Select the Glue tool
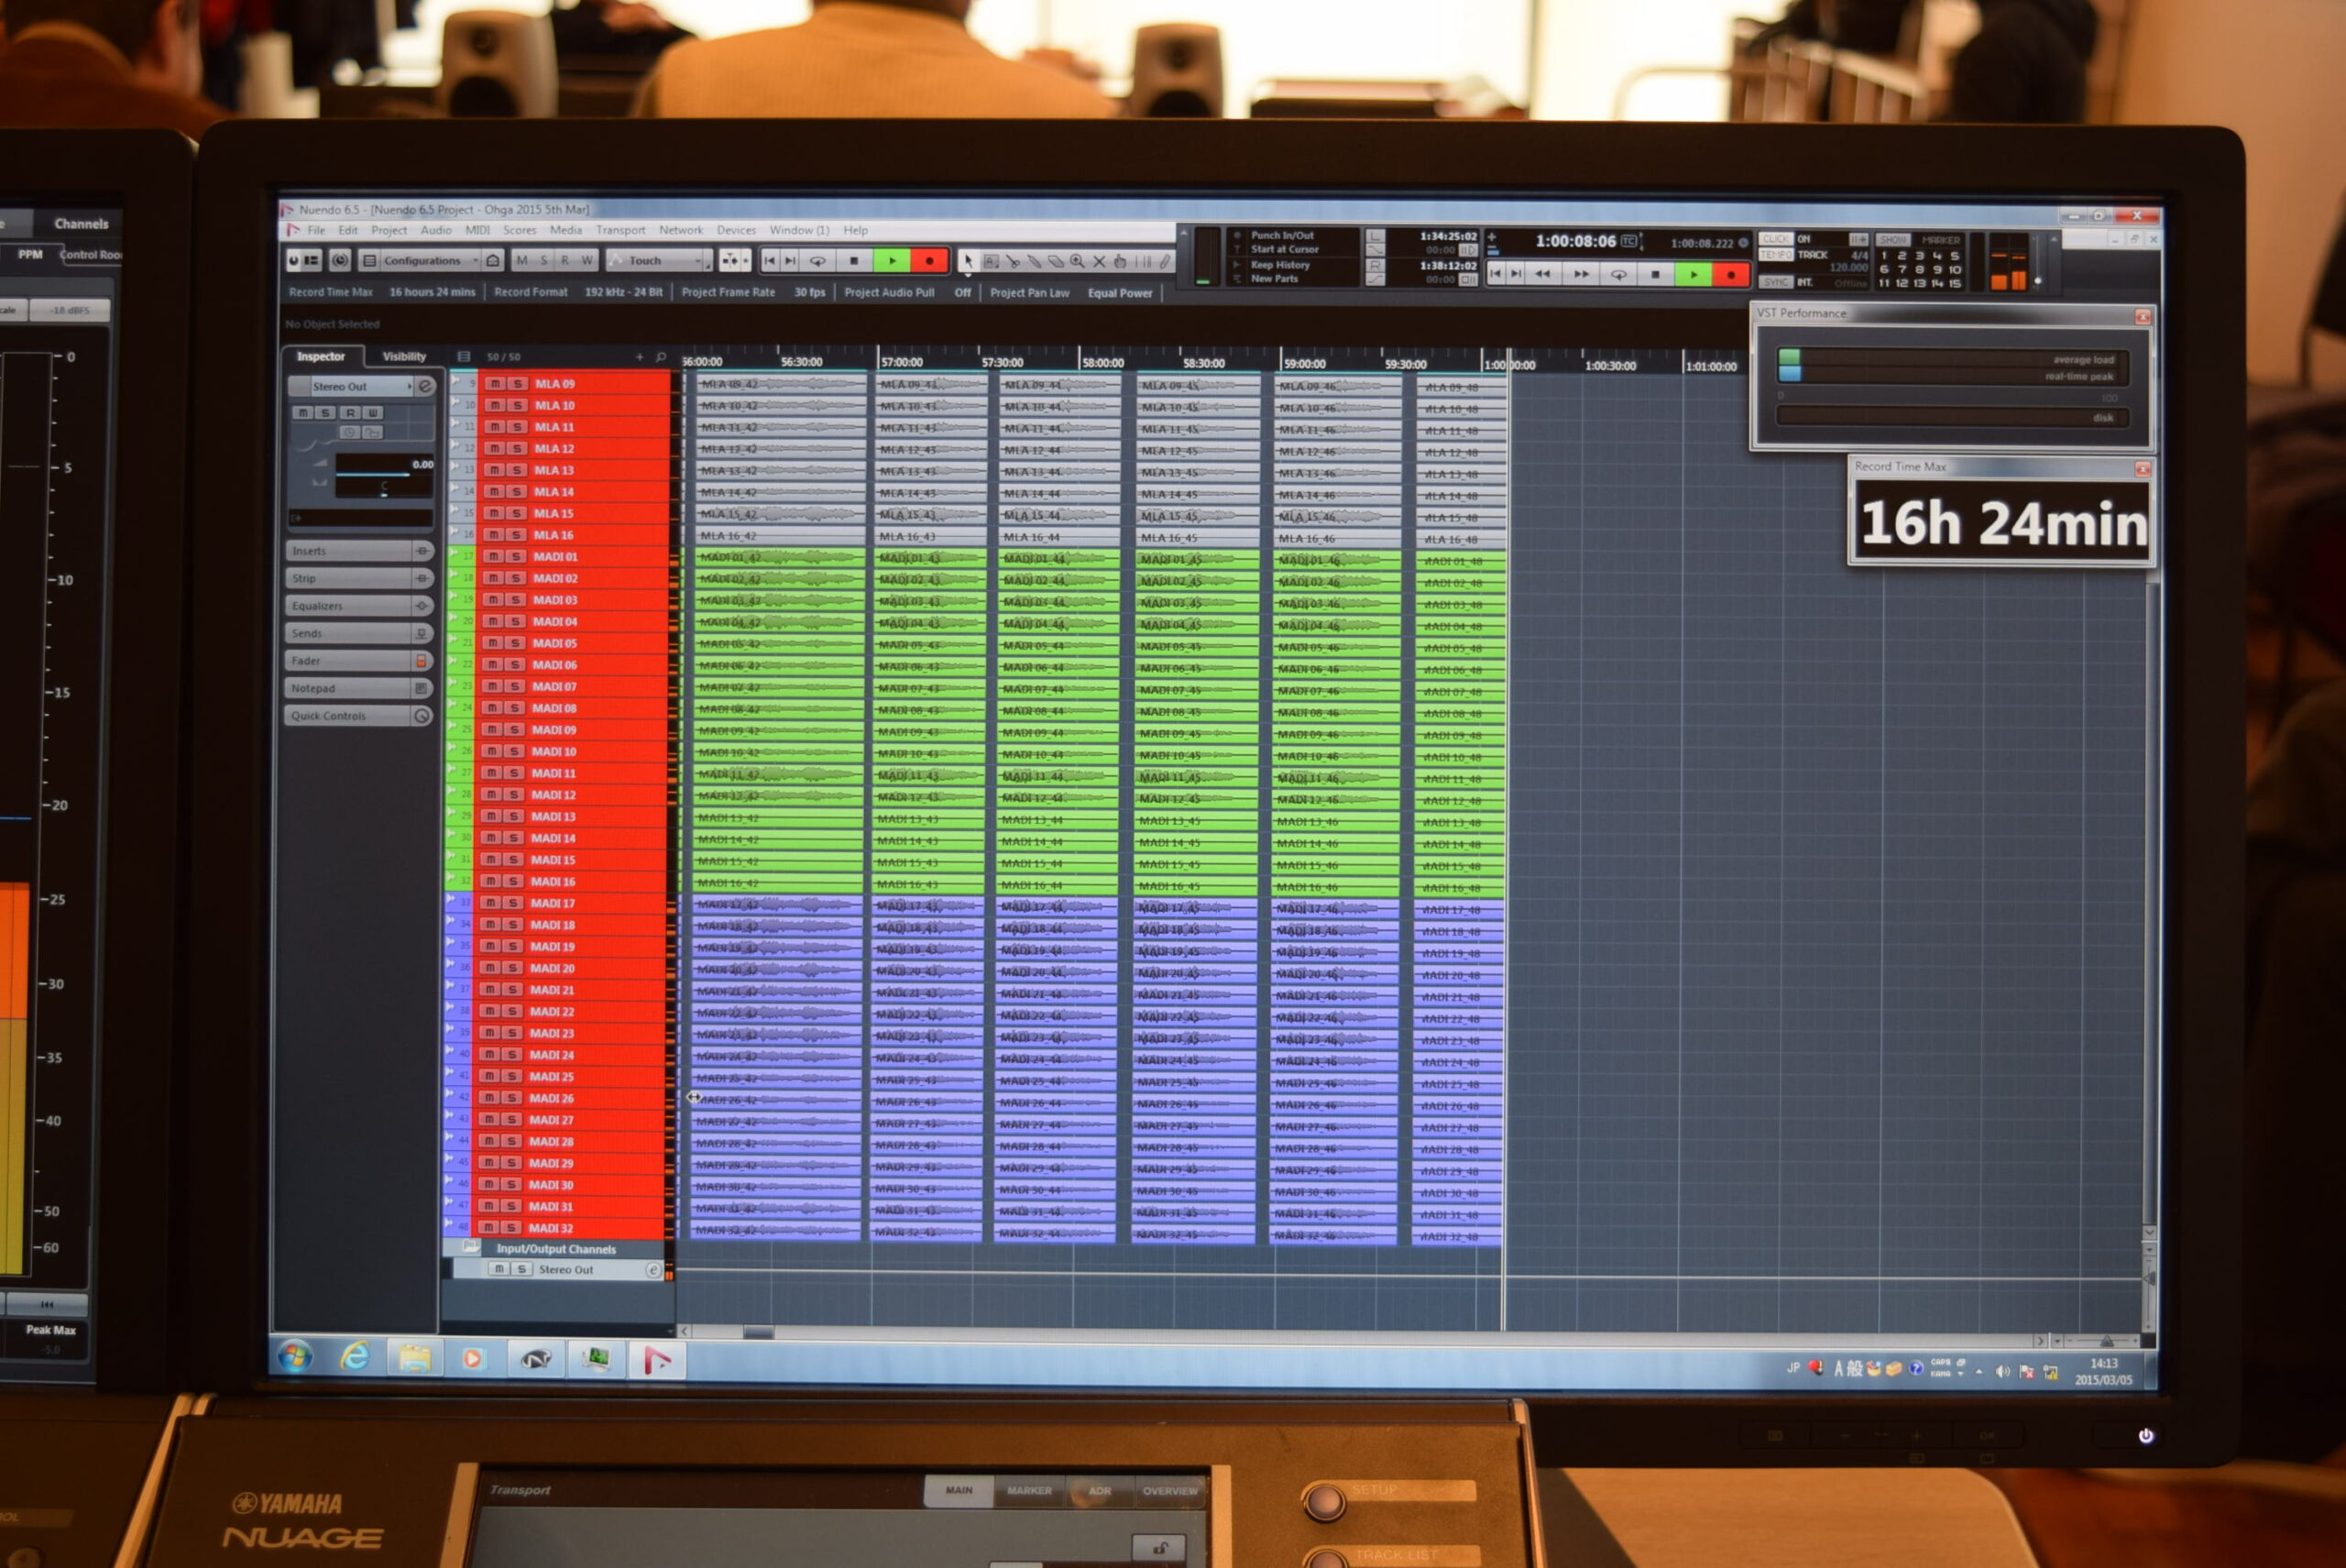Screen dimensions: 2346x1568 tap(1034, 261)
